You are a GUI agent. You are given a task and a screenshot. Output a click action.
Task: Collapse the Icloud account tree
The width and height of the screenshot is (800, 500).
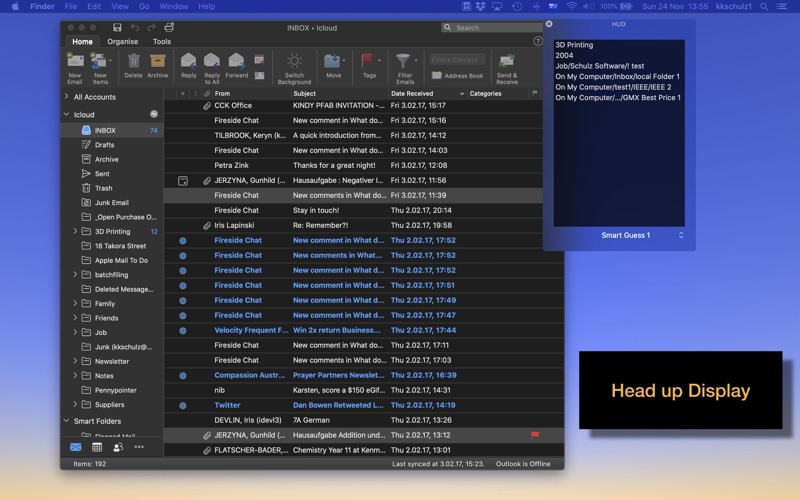click(x=66, y=114)
